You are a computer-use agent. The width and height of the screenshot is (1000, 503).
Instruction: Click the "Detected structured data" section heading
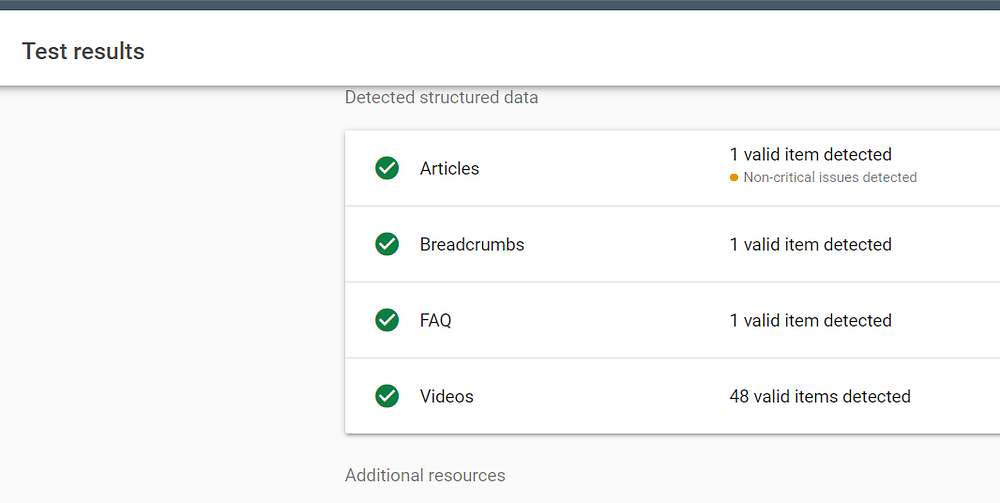(441, 97)
